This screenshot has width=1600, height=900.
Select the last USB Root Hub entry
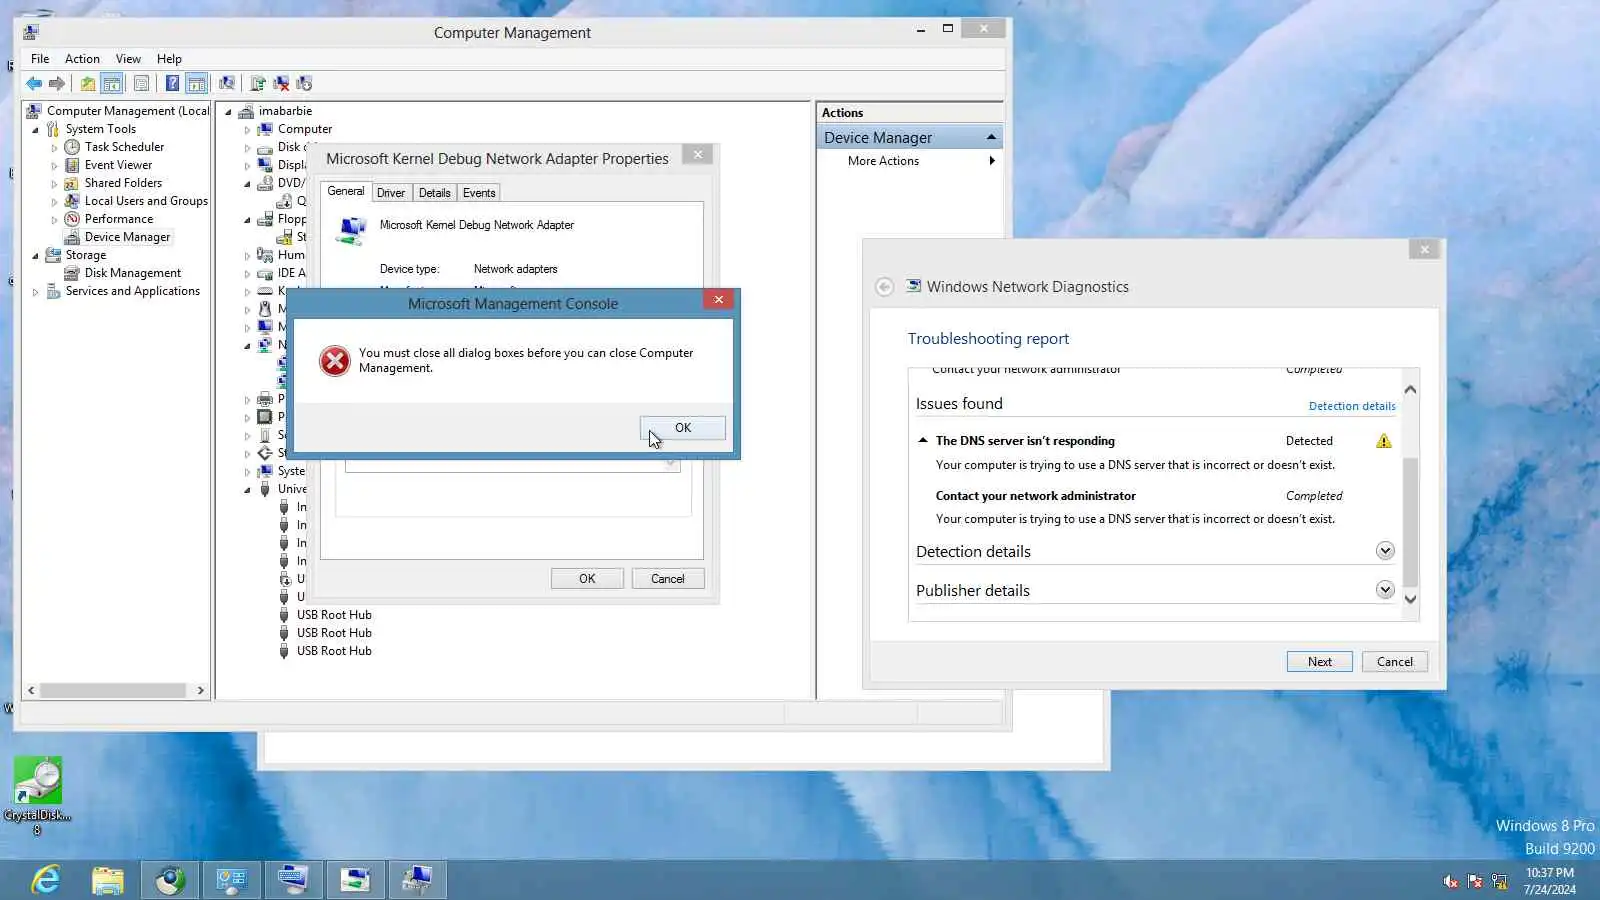(334, 651)
